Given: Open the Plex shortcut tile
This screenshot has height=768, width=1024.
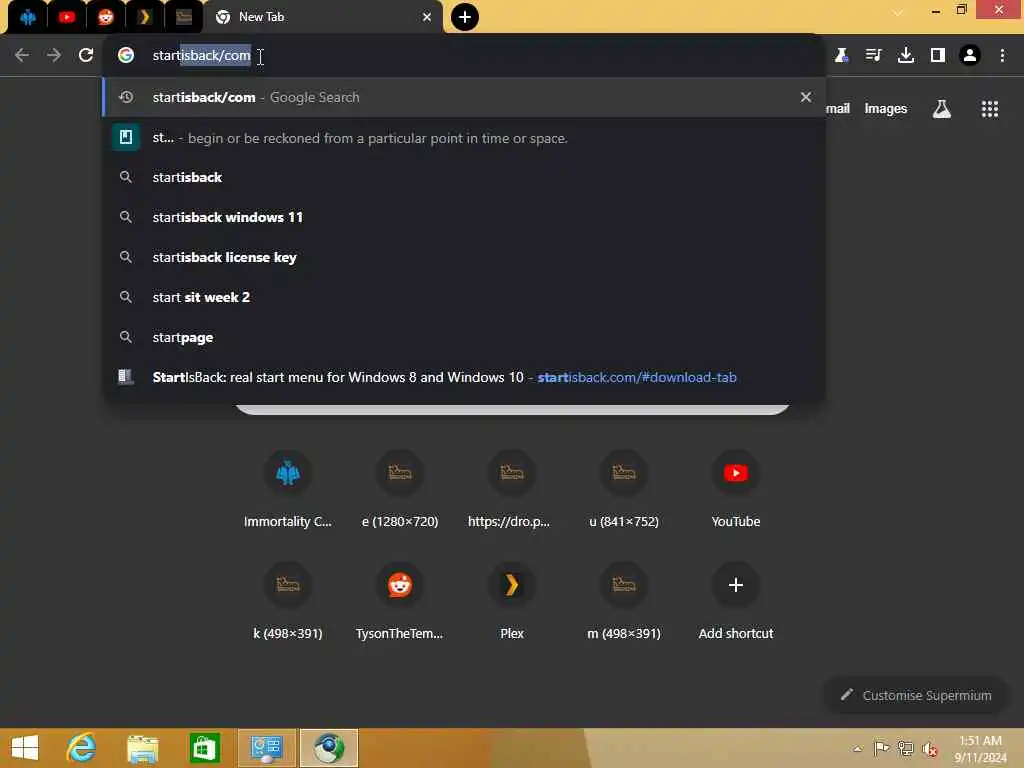Looking at the screenshot, I should [x=511, y=601].
